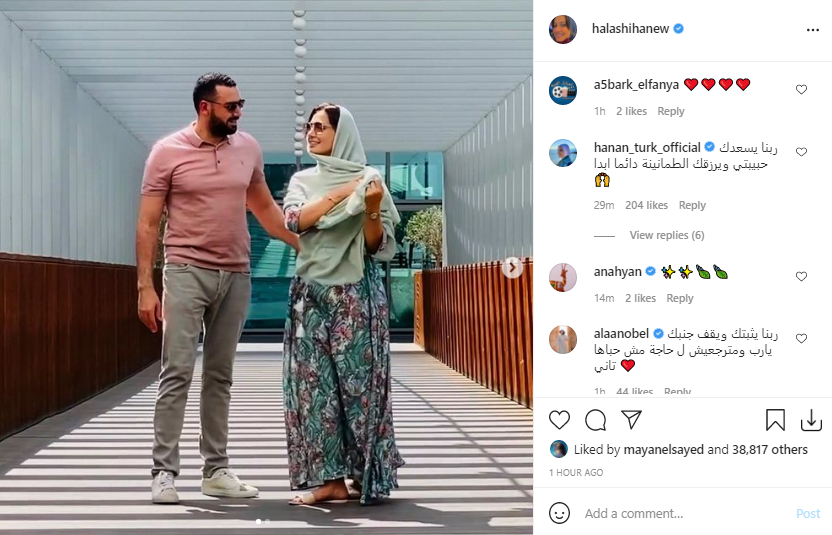Screen dimensions: 832x535
Task: Like alaanobel's comment heart
Action: 801,339
